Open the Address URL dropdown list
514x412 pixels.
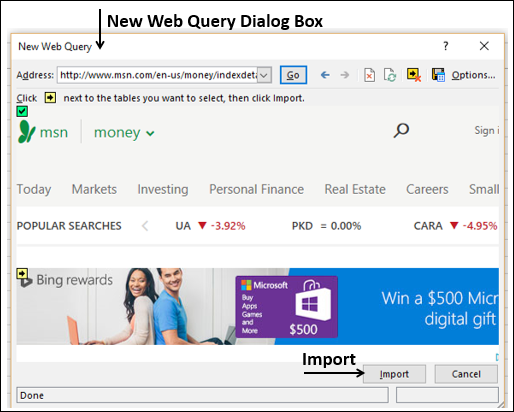coord(264,75)
